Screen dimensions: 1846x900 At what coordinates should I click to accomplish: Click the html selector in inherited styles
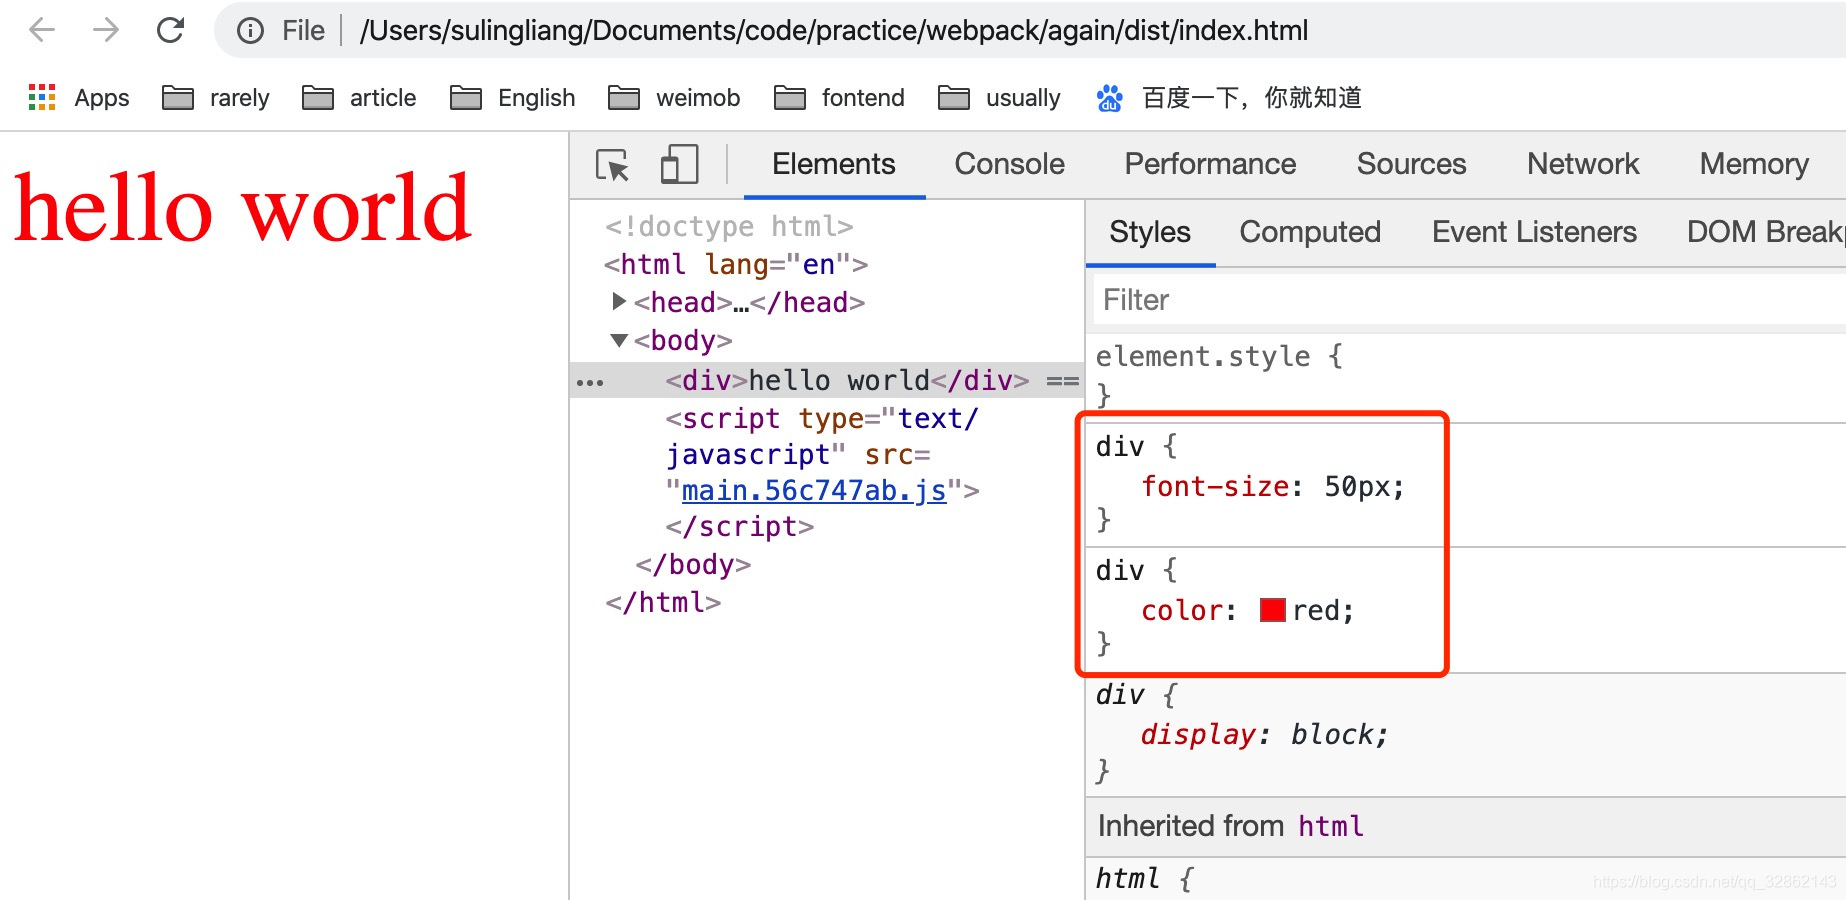coord(1127,879)
